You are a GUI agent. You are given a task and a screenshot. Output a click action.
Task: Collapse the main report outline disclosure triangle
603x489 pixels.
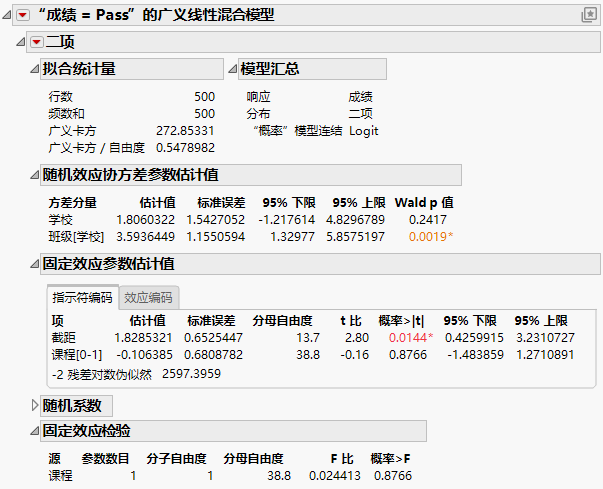click(x=7, y=15)
